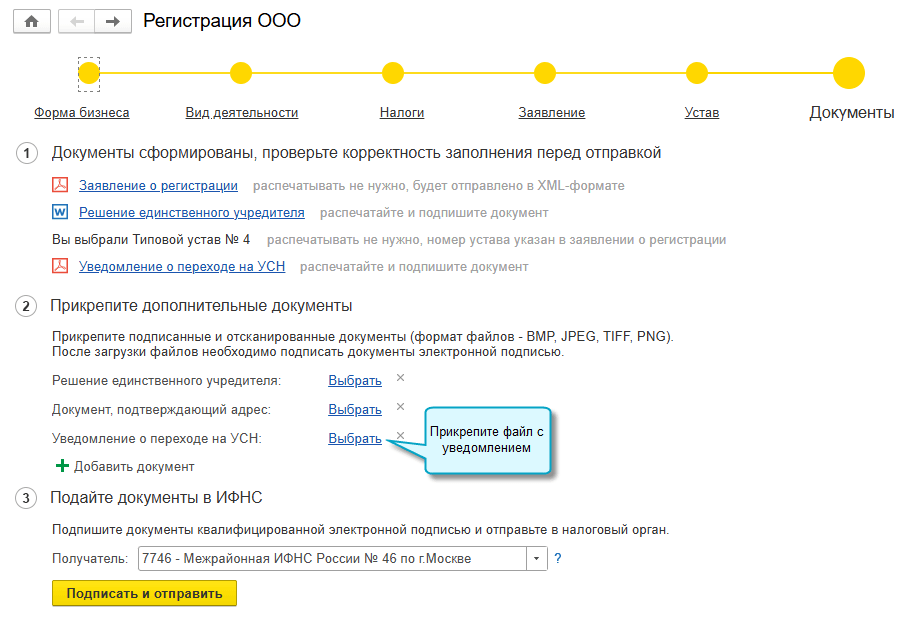Remove the address confirmation document file
Image resolution: width=909 pixels, height=631 pixels.
point(400,407)
